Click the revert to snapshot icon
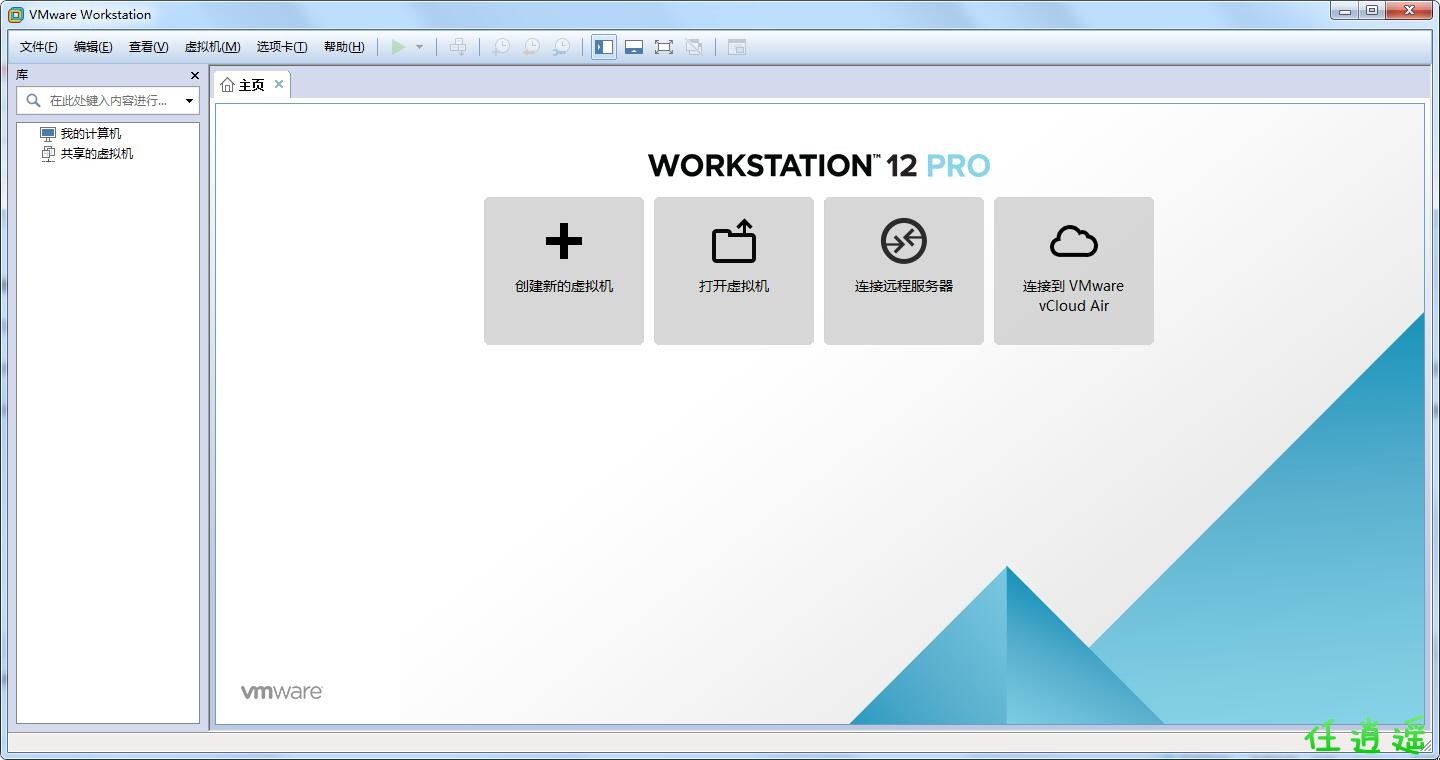Image resolution: width=1440 pixels, height=760 pixels. [x=532, y=47]
